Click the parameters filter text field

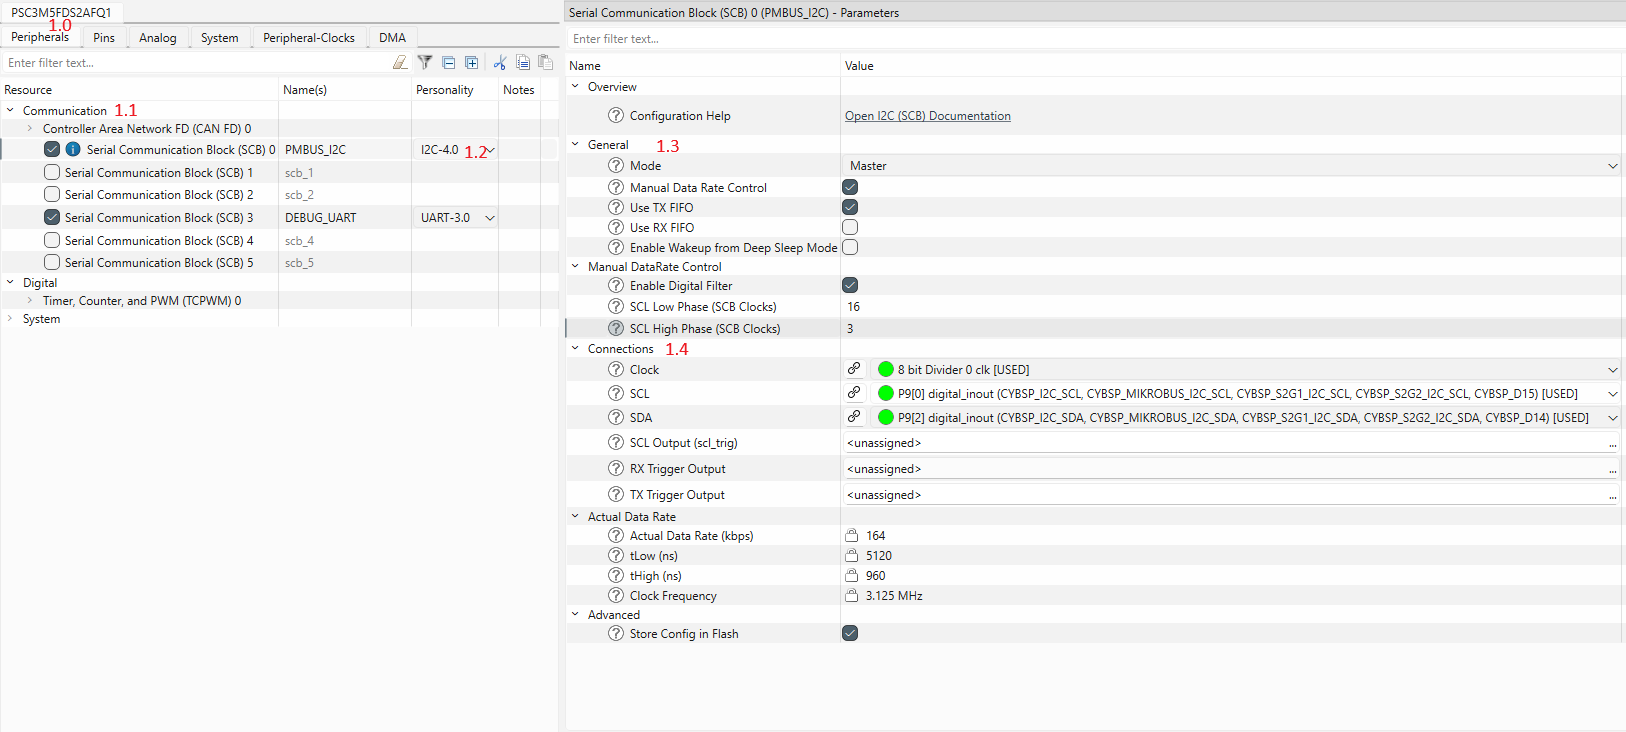[x=1095, y=39]
